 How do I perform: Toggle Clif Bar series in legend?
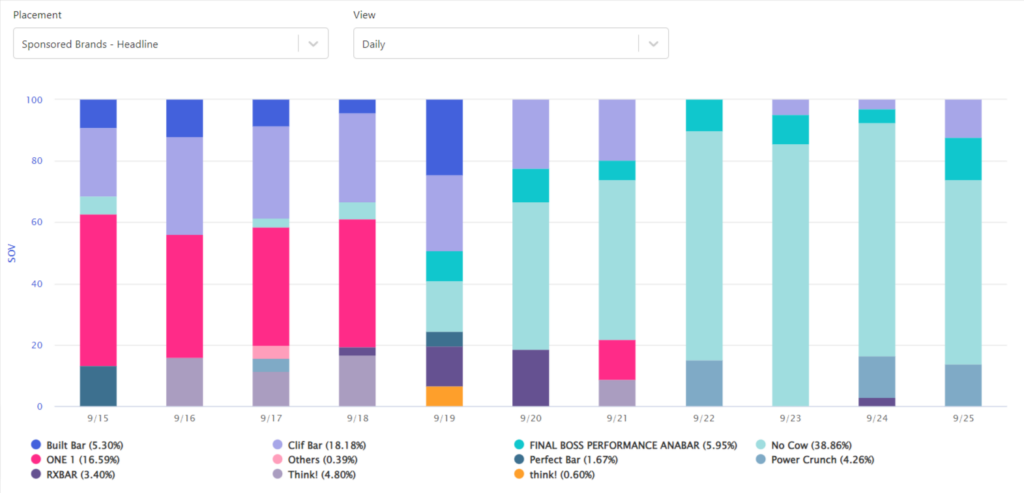321,445
